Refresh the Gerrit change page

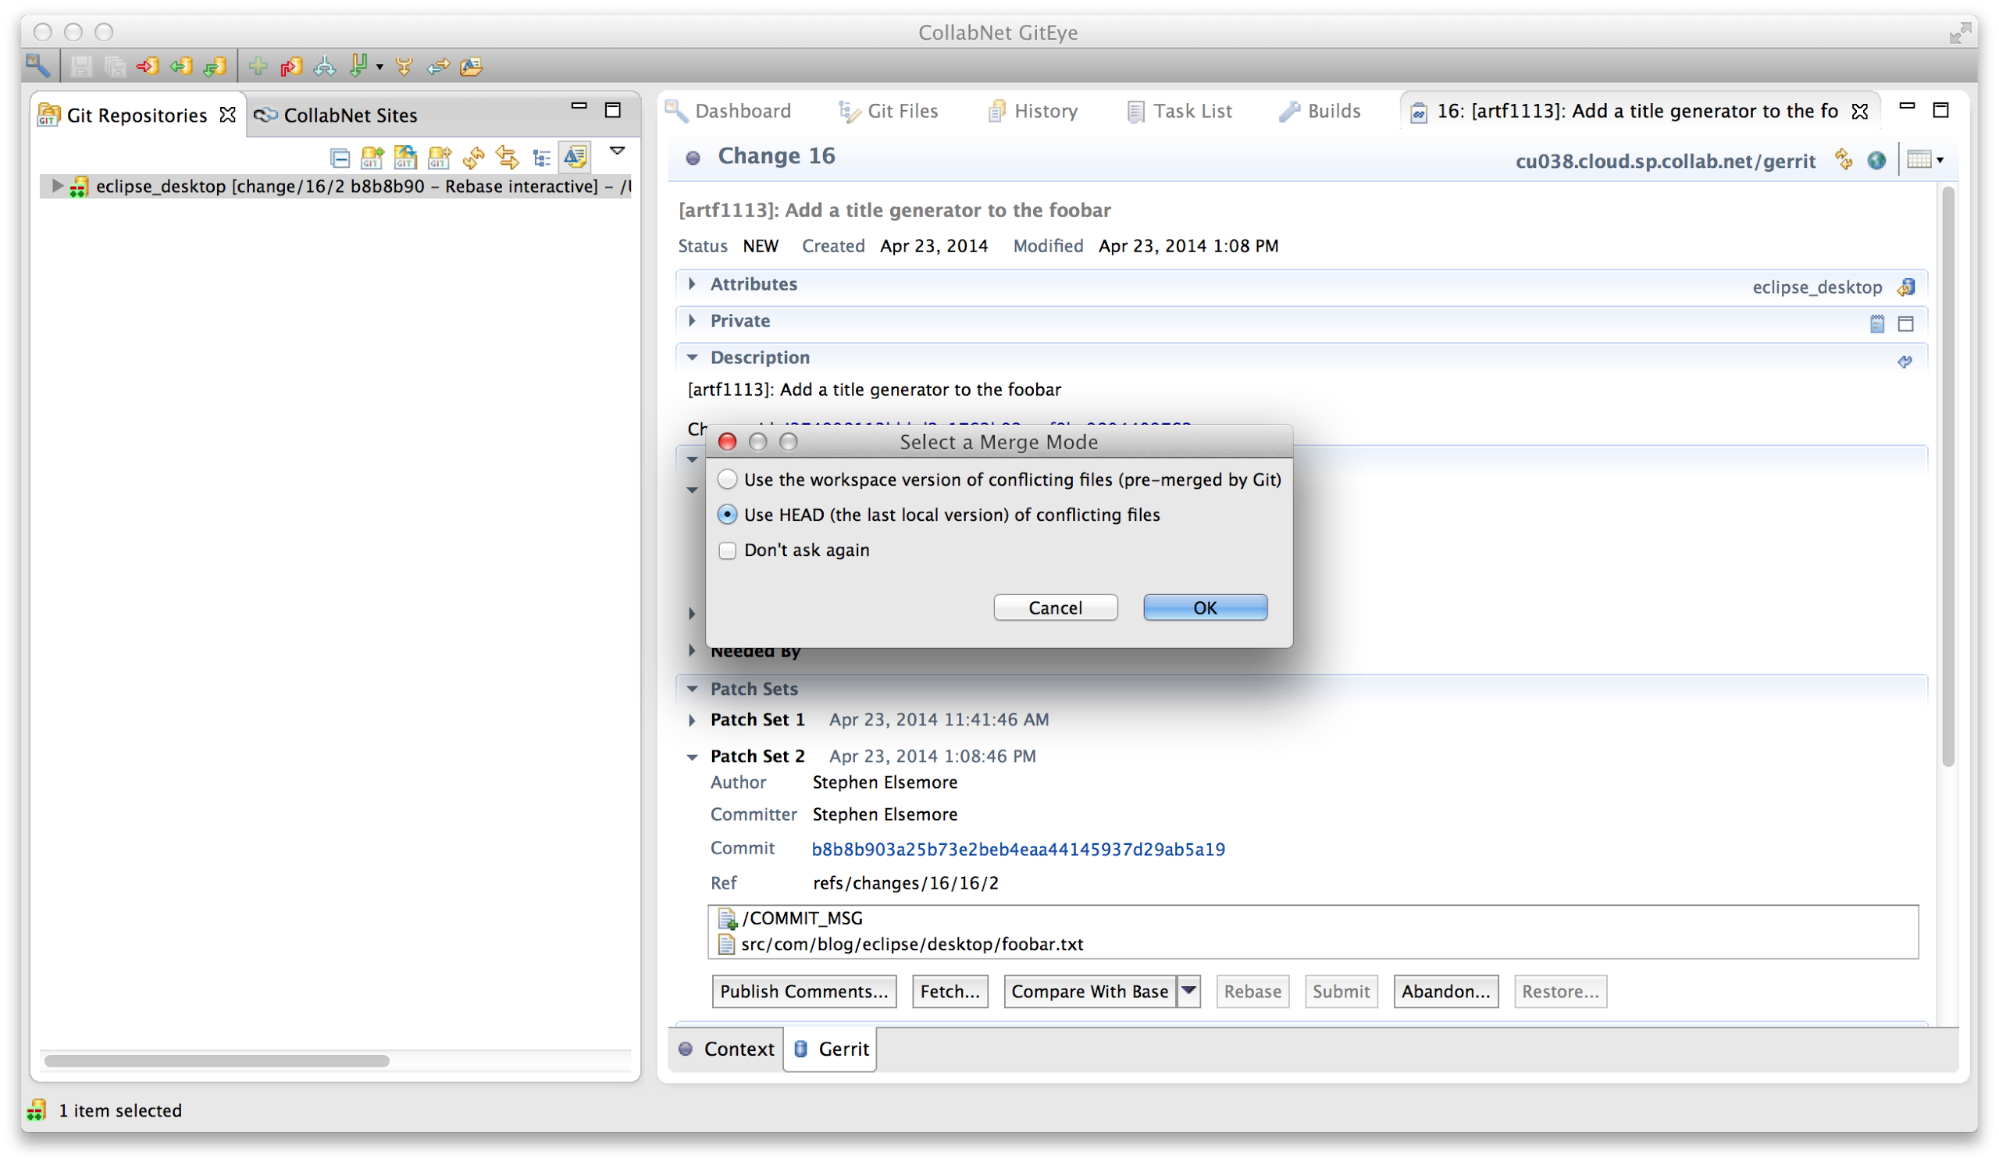click(1843, 160)
